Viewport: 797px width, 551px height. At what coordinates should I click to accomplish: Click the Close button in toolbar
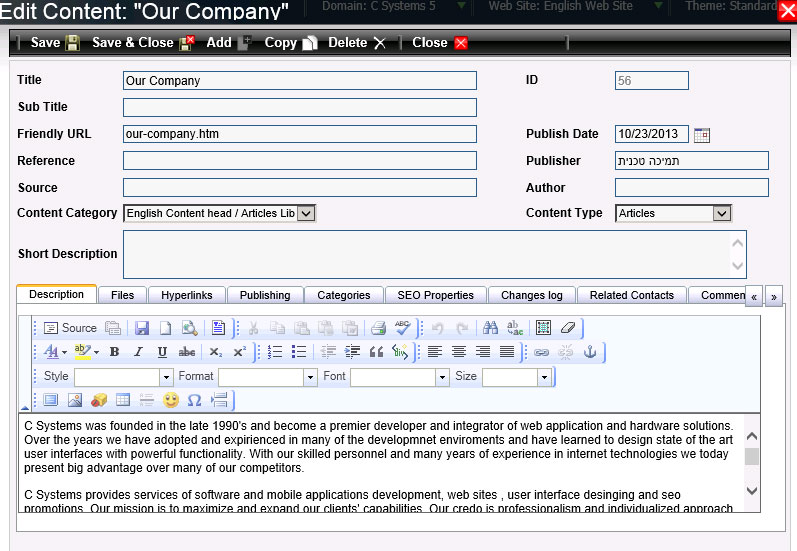[x=440, y=43]
